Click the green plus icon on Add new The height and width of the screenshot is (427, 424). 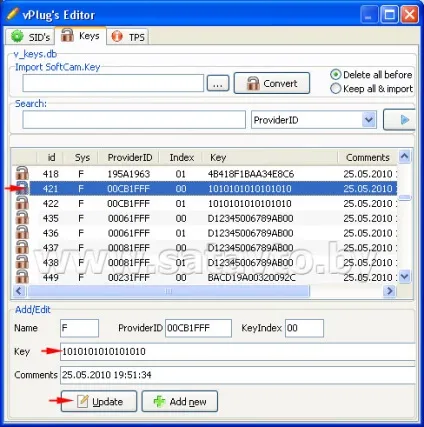pyautogui.click(x=159, y=401)
